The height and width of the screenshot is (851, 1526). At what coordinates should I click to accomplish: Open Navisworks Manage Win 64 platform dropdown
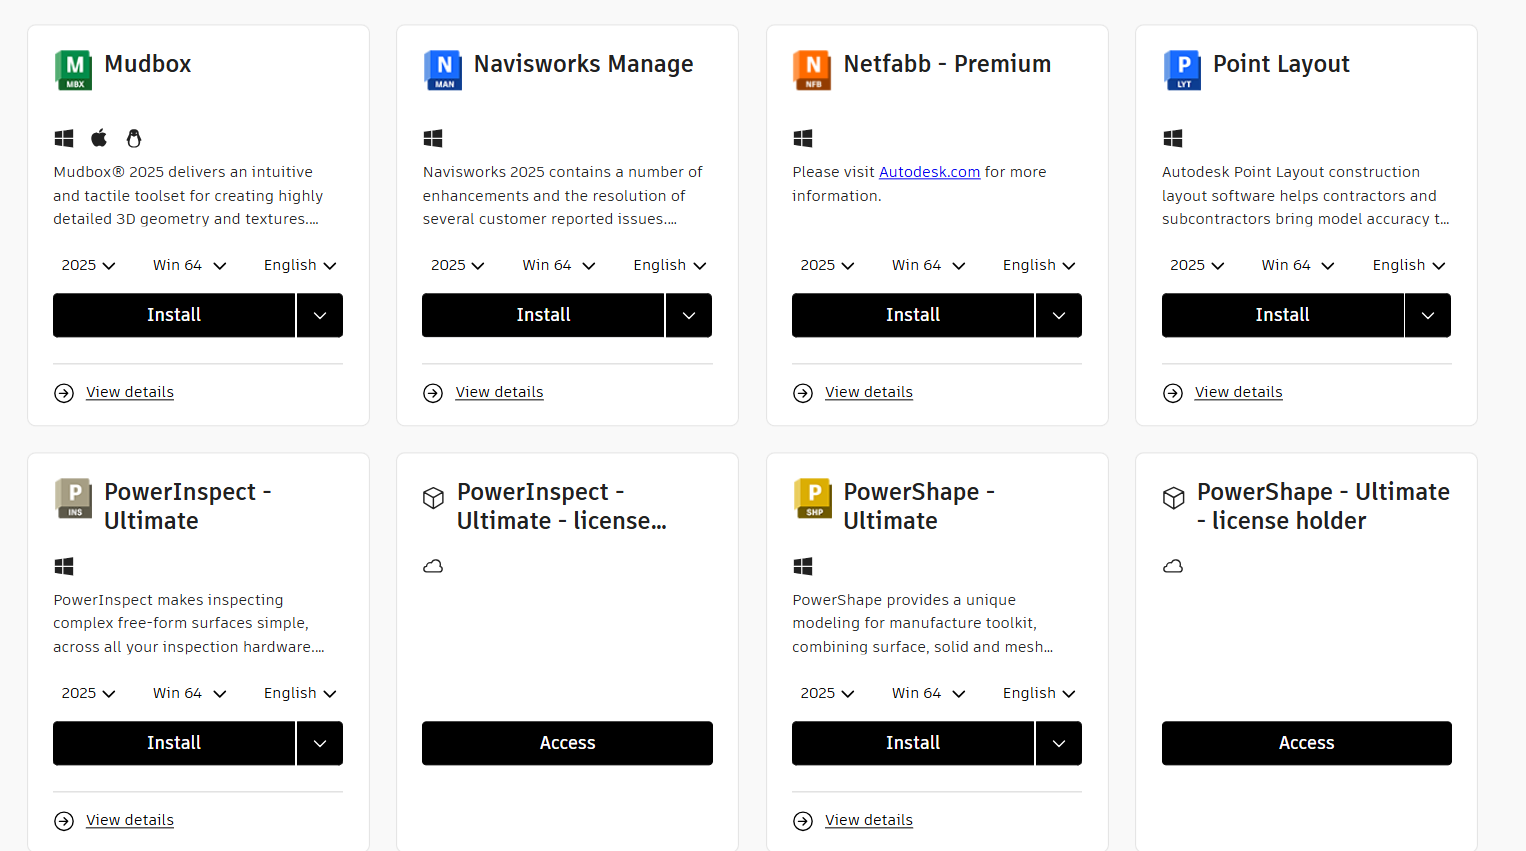pos(559,265)
